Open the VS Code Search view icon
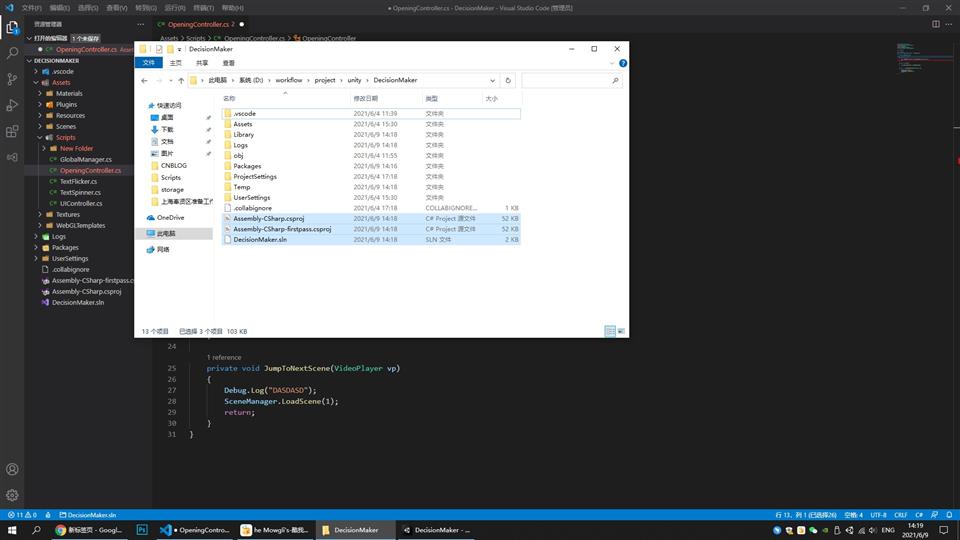The width and height of the screenshot is (960, 540). [12, 53]
